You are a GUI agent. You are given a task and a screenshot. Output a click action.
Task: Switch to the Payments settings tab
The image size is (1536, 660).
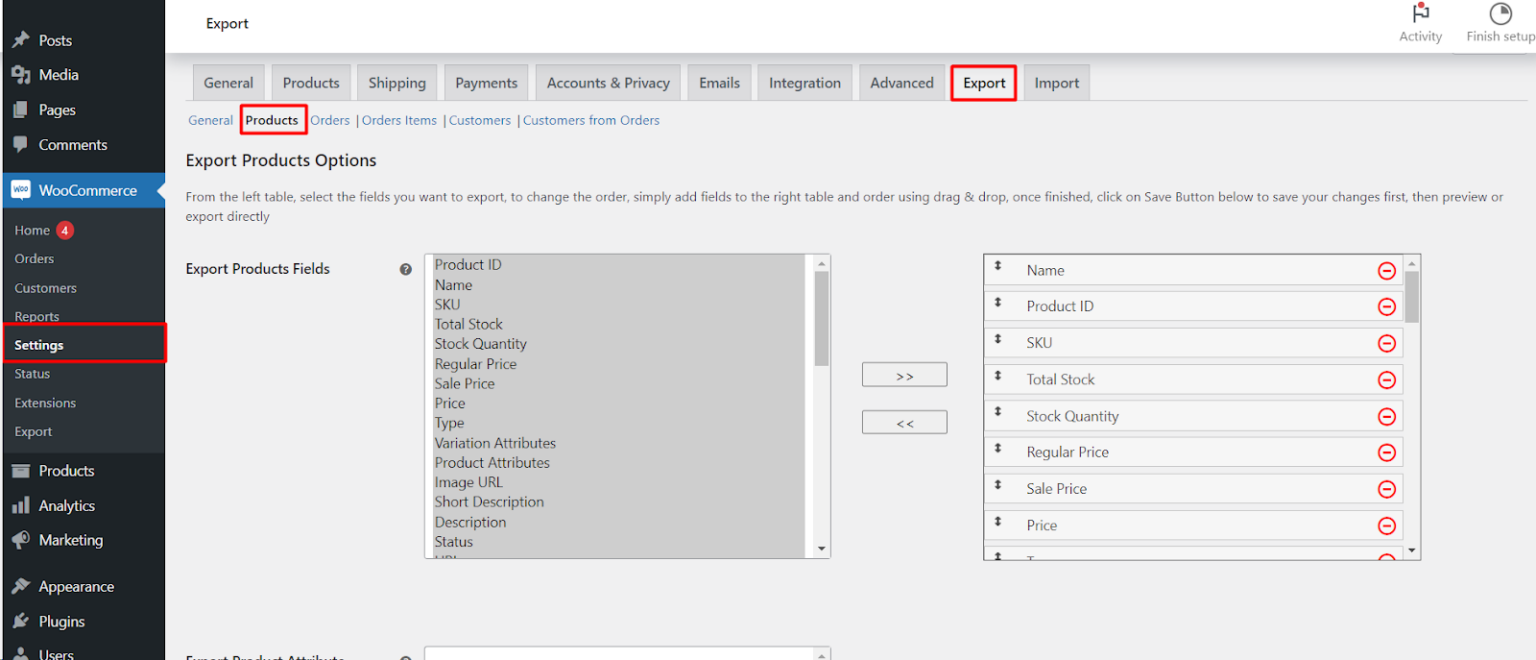click(x=486, y=82)
